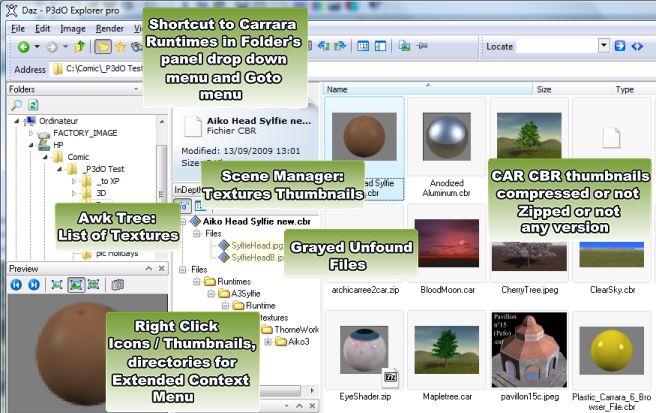
Task: Select the _P3dO Test folder
Action: point(104,169)
